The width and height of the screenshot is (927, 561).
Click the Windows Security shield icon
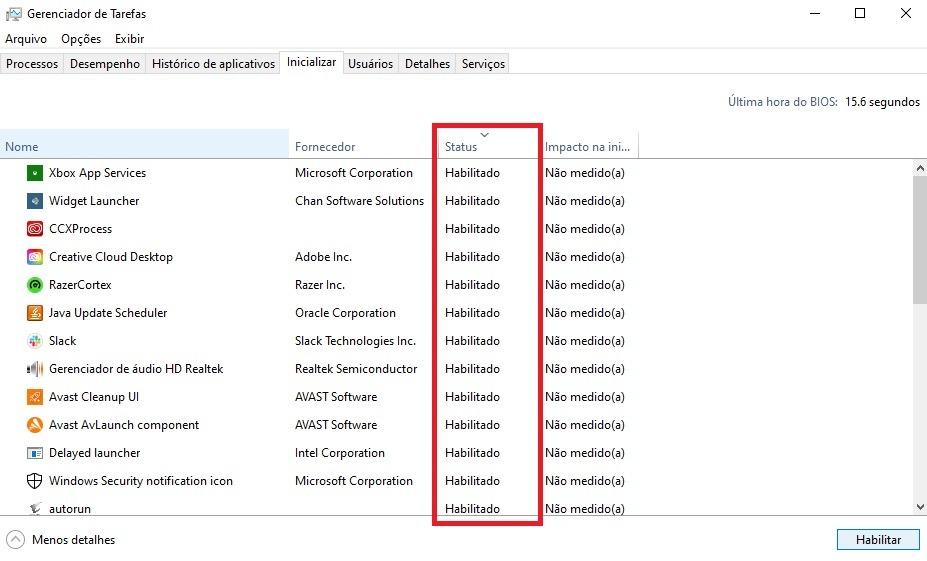[x=35, y=481]
